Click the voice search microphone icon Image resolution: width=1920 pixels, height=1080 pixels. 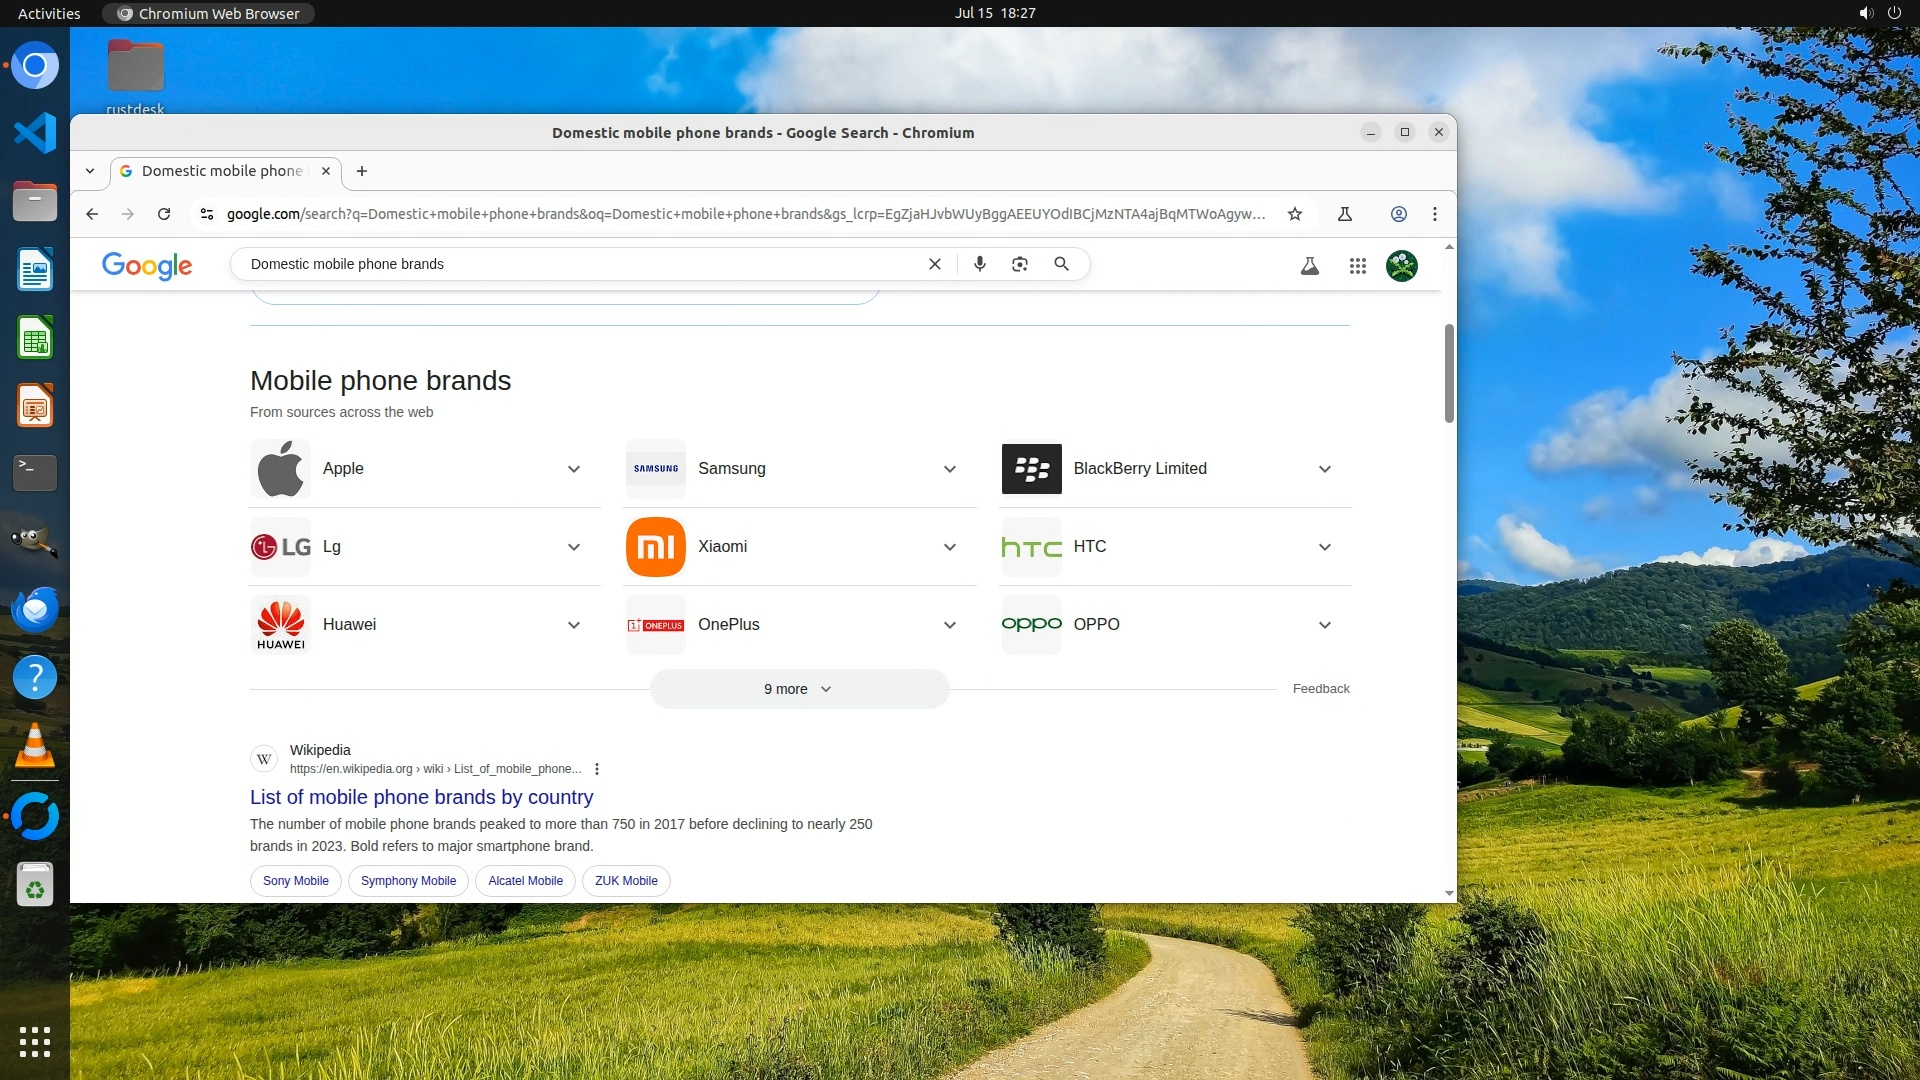point(979,264)
